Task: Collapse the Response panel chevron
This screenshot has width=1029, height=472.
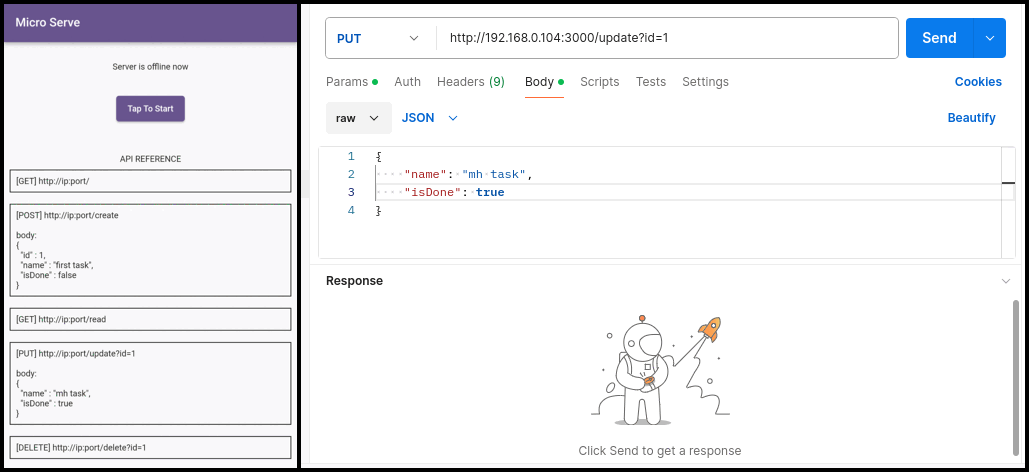Action: point(1005,281)
